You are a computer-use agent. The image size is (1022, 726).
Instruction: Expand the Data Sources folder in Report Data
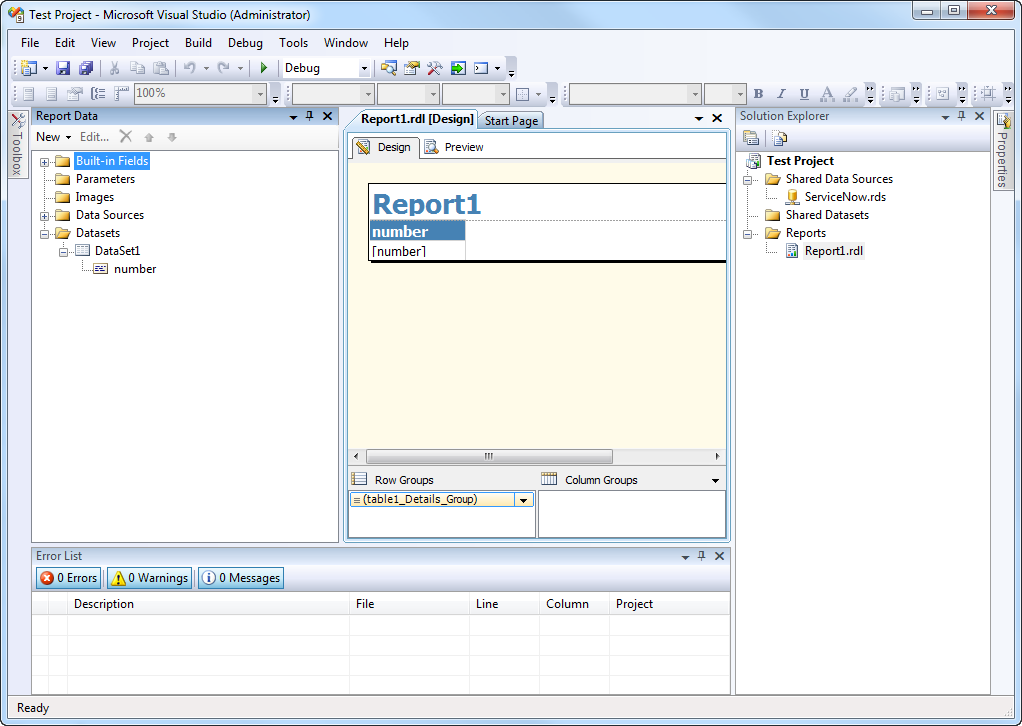click(44, 216)
